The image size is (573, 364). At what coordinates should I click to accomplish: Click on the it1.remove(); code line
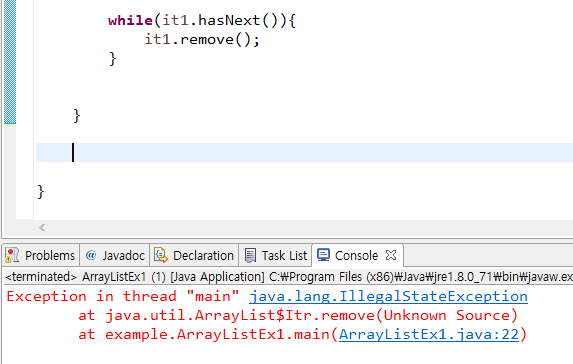coord(202,39)
